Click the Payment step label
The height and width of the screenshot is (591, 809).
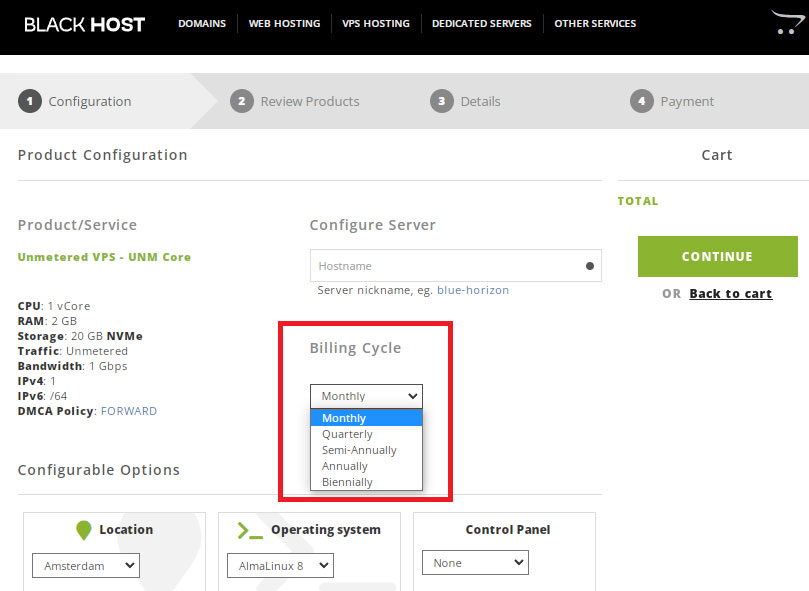click(687, 102)
